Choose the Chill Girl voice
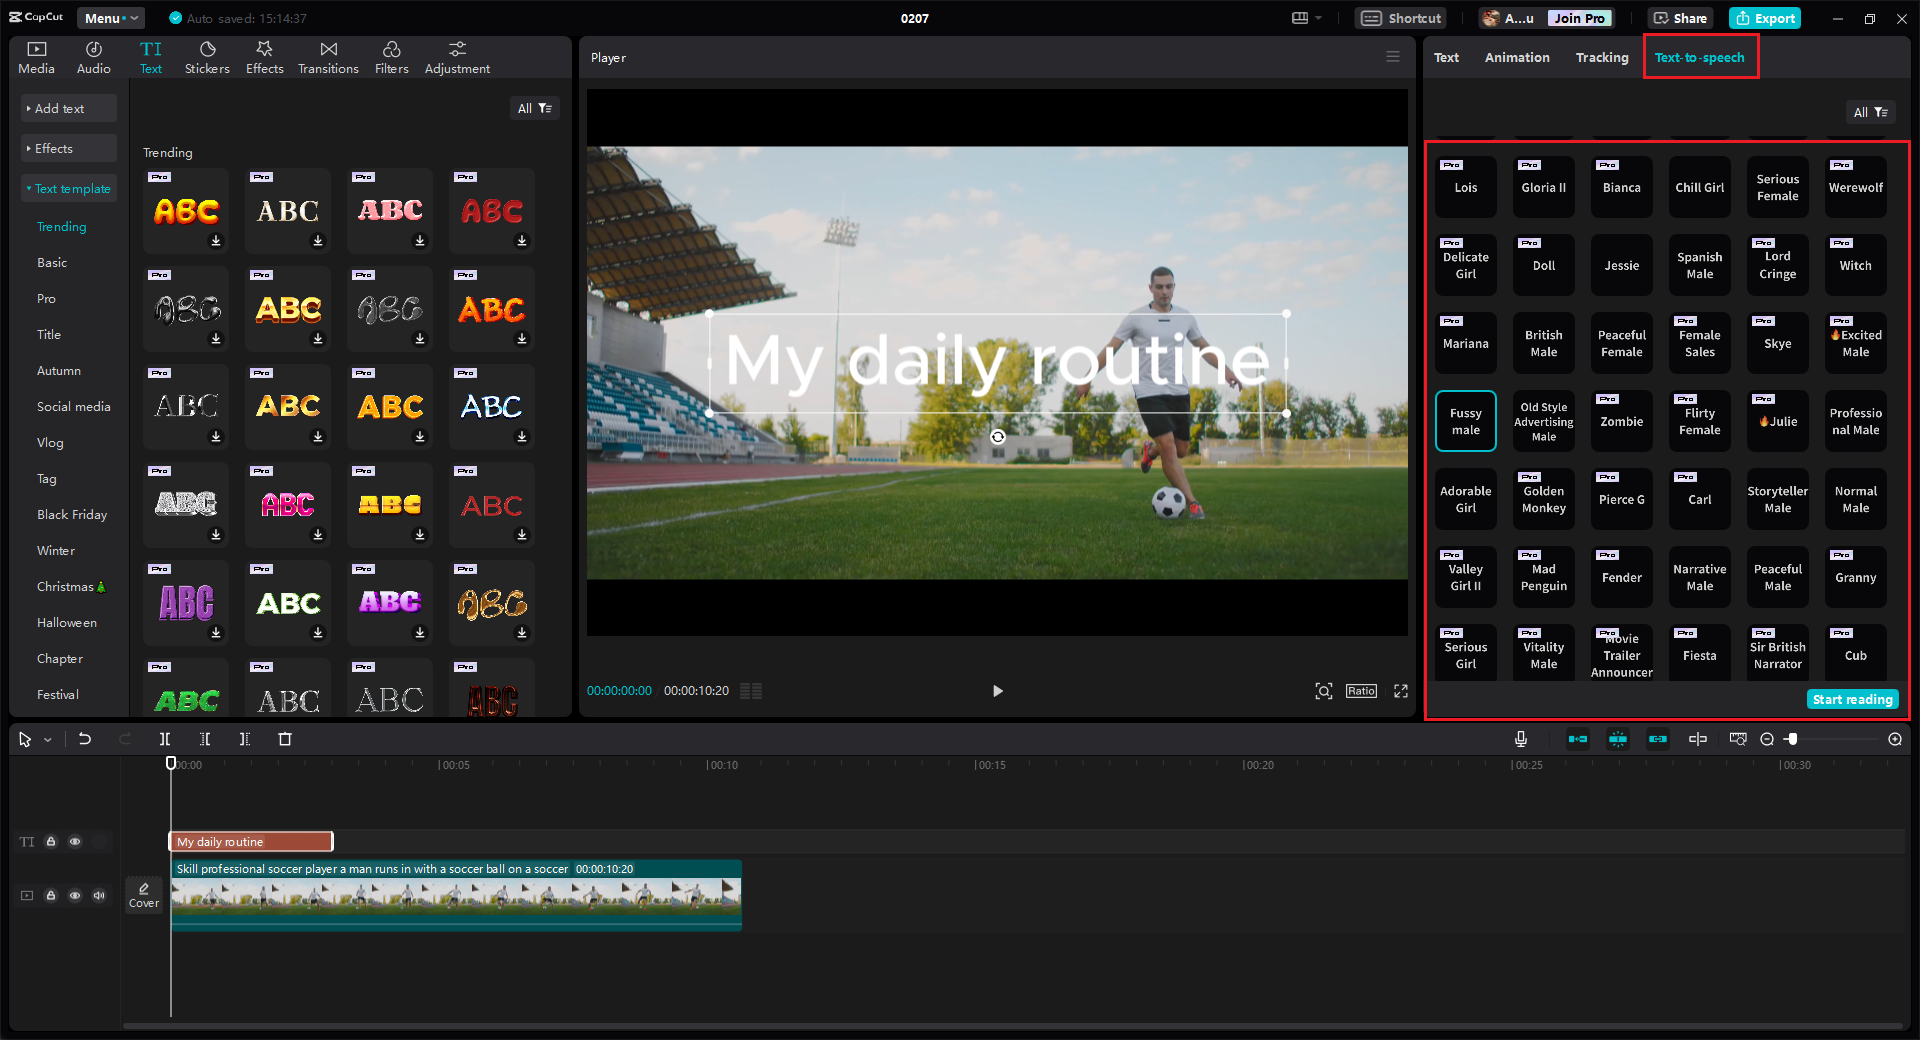Image resolution: width=1920 pixels, height=1040 pixels. click(x=1700, y=187)
